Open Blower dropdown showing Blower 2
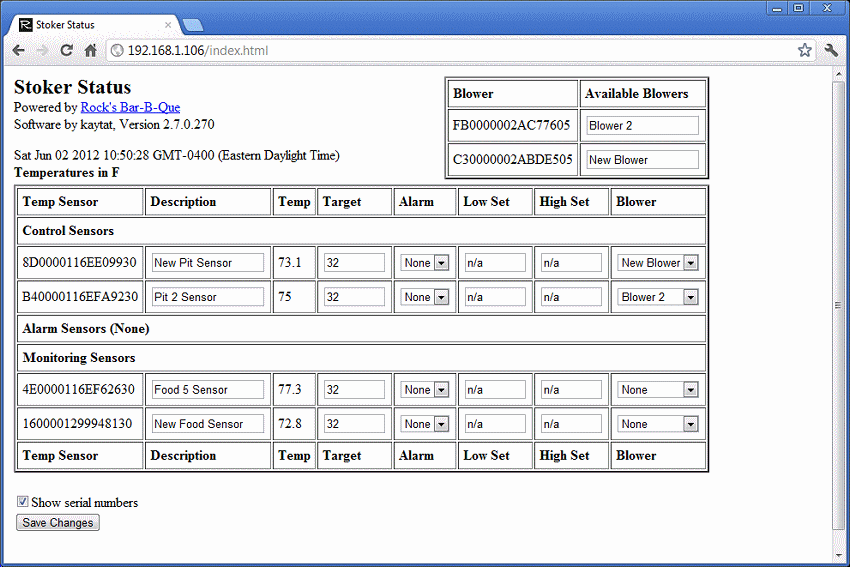This screenshot has height=567, width=850. [658, 297]
